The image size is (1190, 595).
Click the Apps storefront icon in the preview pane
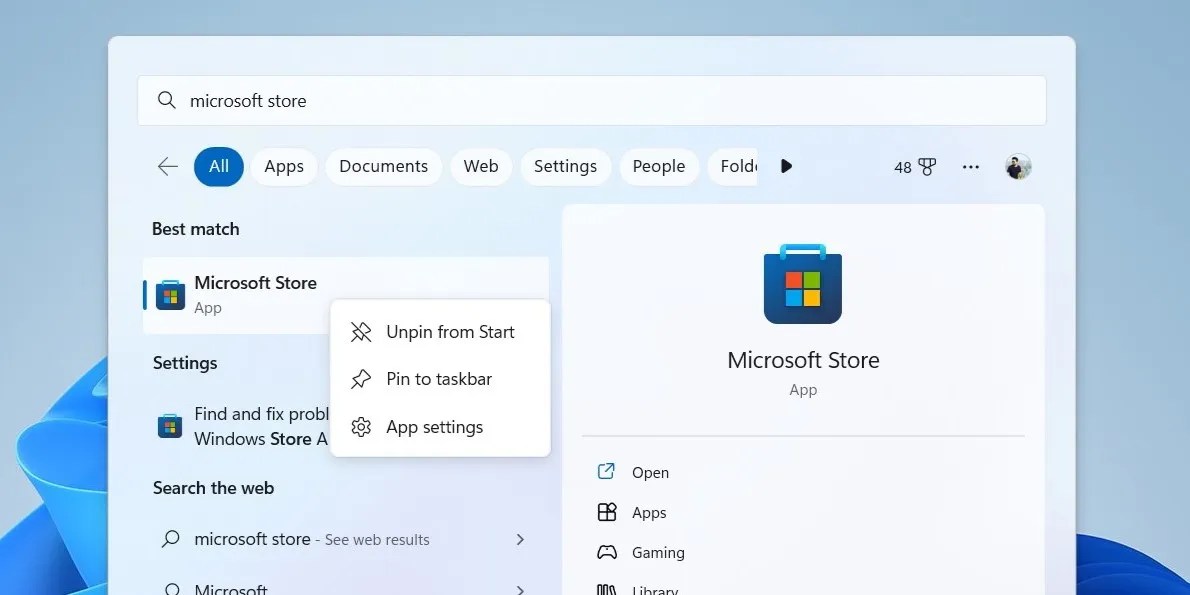[607, 512]
